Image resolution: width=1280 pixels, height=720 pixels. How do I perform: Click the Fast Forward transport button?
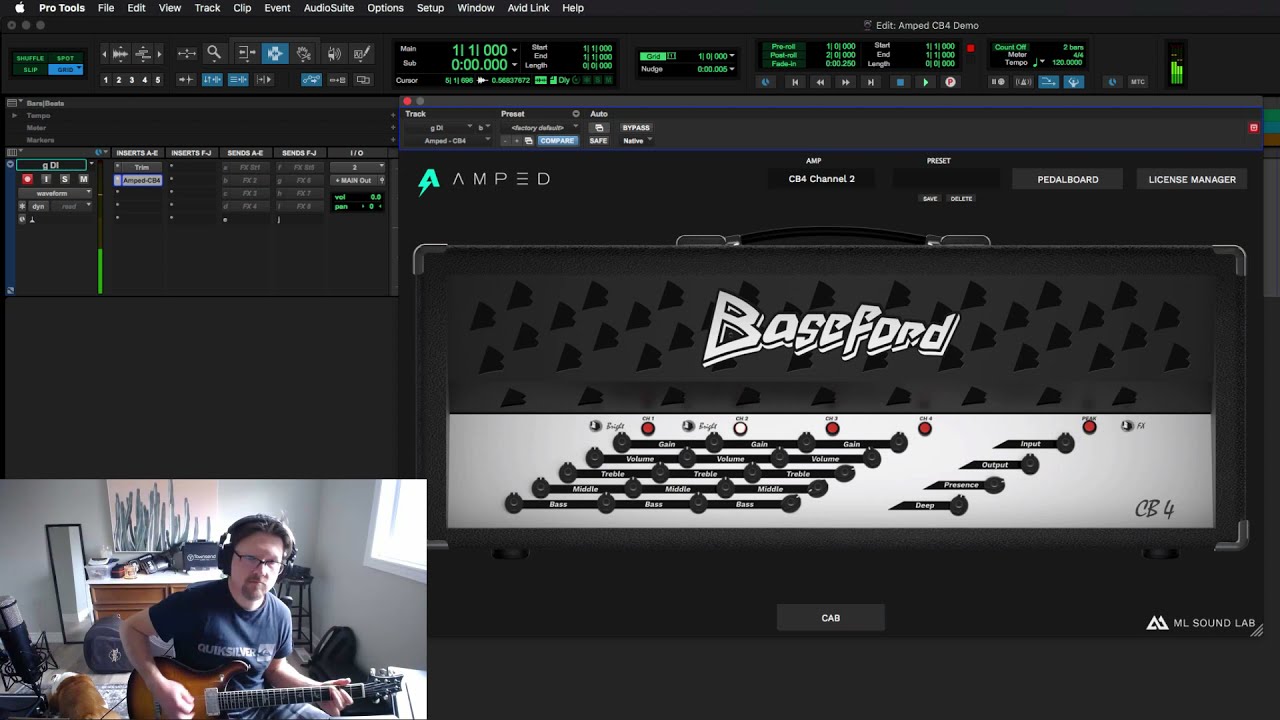tap(846, 82)
